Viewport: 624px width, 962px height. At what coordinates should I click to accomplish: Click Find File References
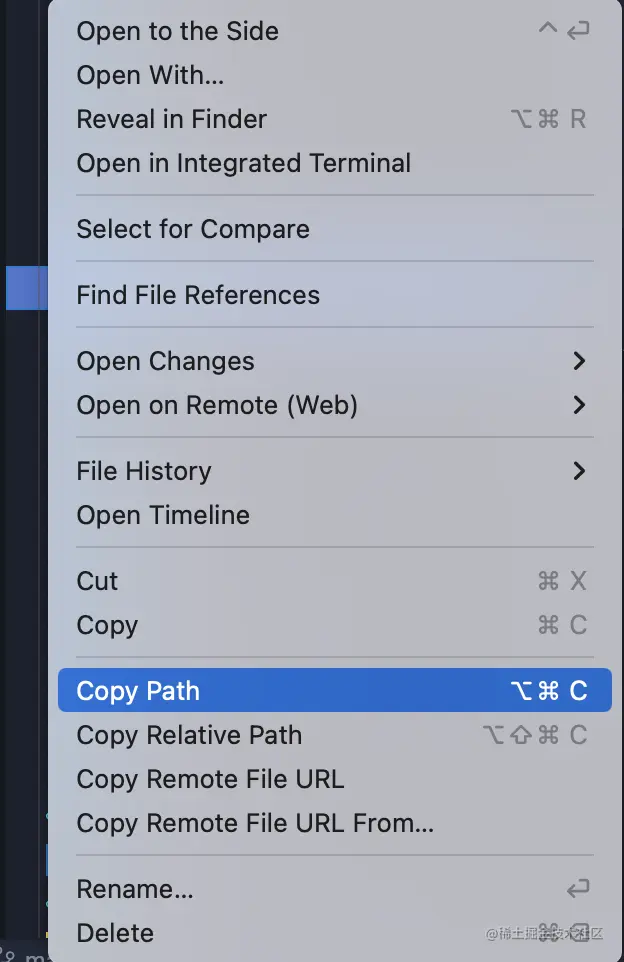pyautogui.click(x=198, y=295)
